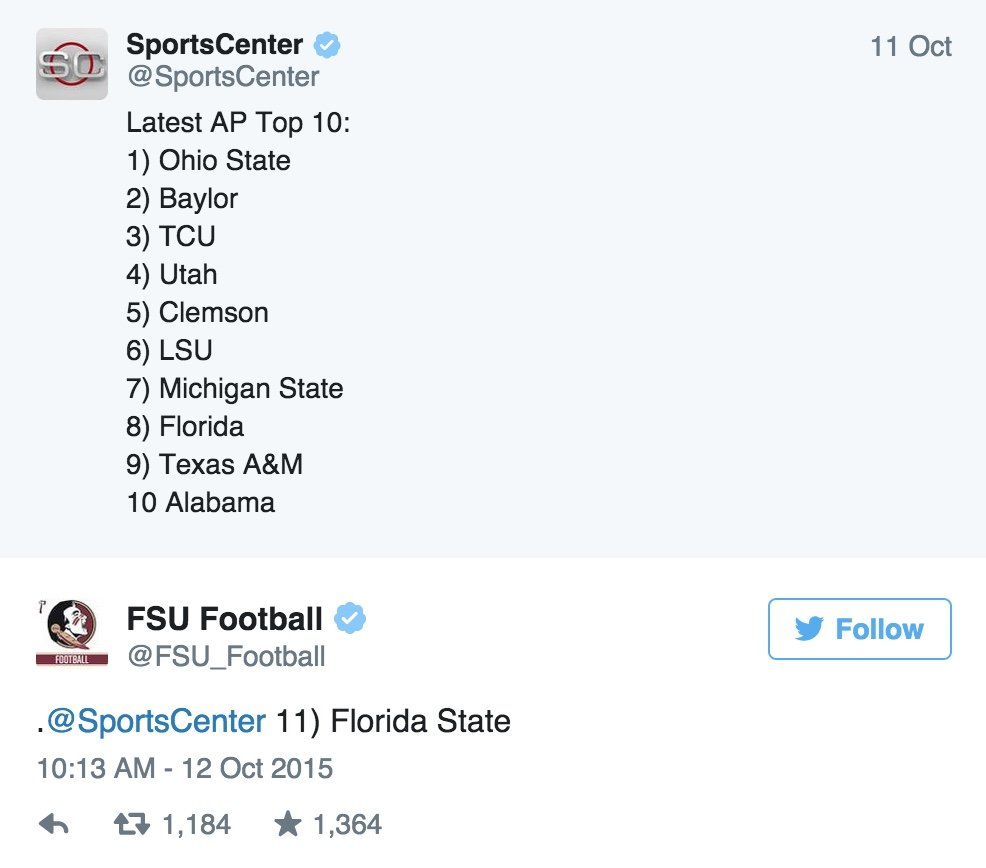
Task: Open the FSU Football avatar logo
Action: click(72, 632)
